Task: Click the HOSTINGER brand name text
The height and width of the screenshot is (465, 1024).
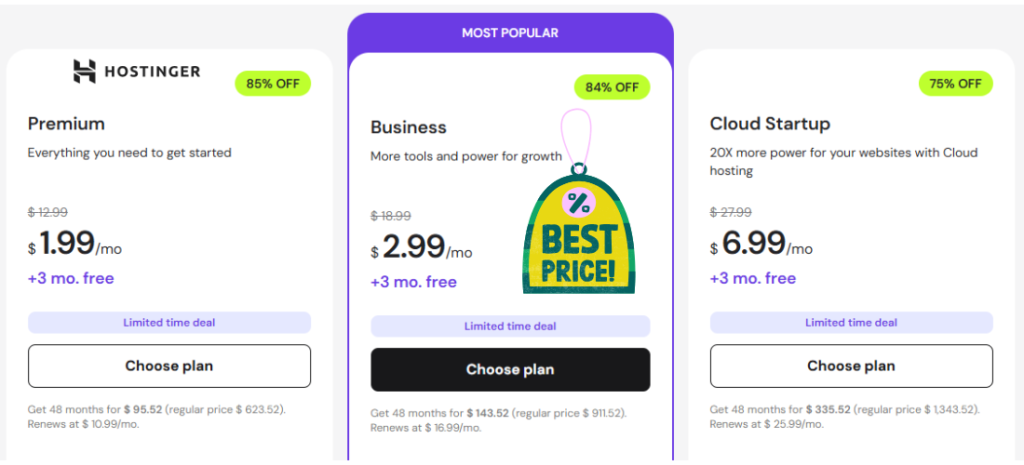Action: point(153,71)
